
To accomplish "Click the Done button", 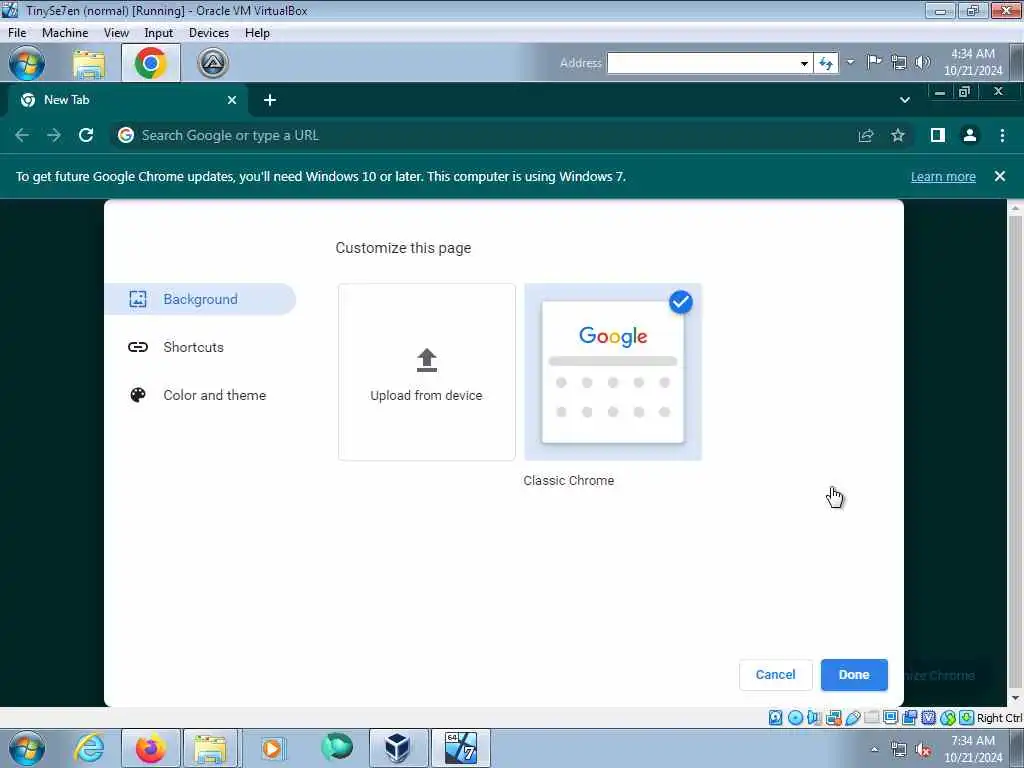I will (854, 675).
